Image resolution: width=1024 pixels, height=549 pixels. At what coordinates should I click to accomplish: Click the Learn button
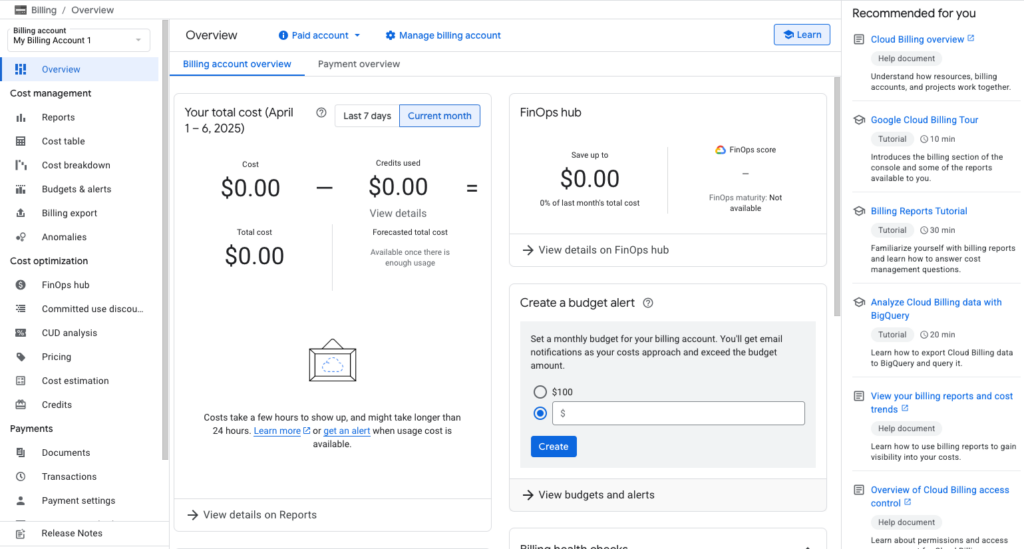click(802, 35)
